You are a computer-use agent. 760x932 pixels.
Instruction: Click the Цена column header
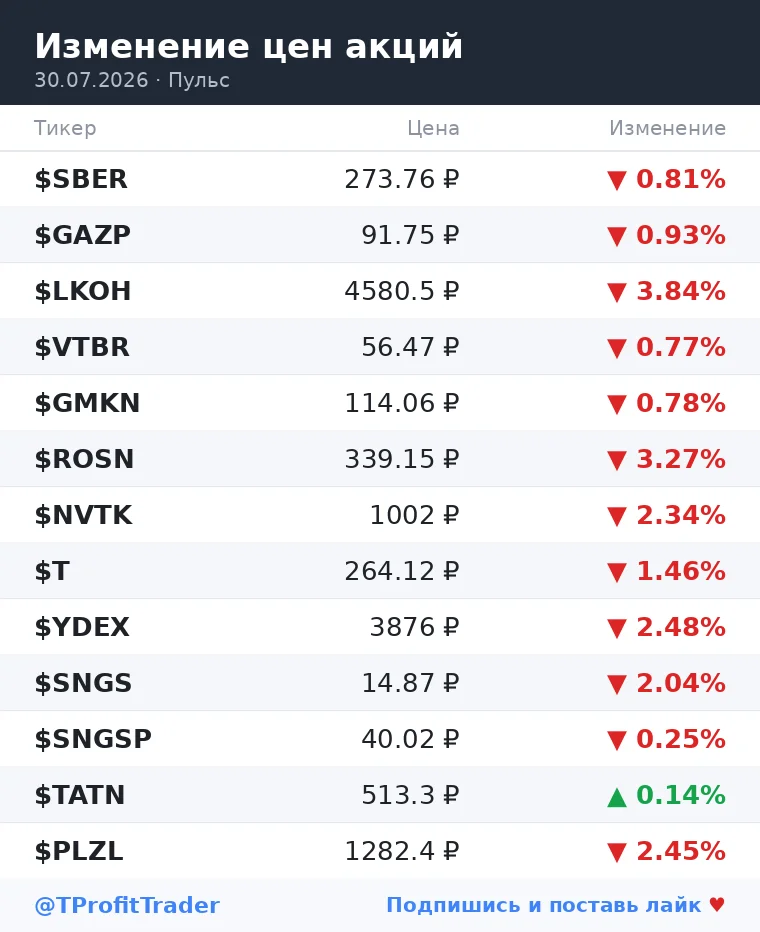coord(433,128)
